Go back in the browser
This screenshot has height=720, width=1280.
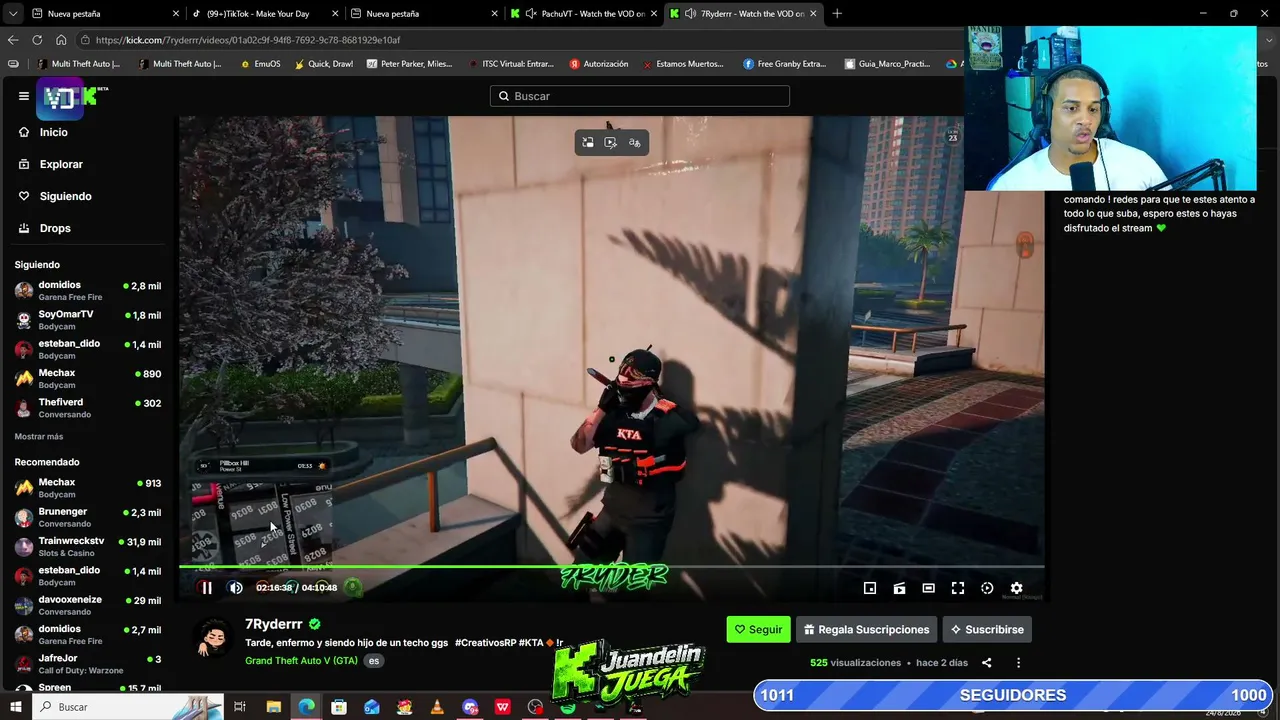coord(13,40)
